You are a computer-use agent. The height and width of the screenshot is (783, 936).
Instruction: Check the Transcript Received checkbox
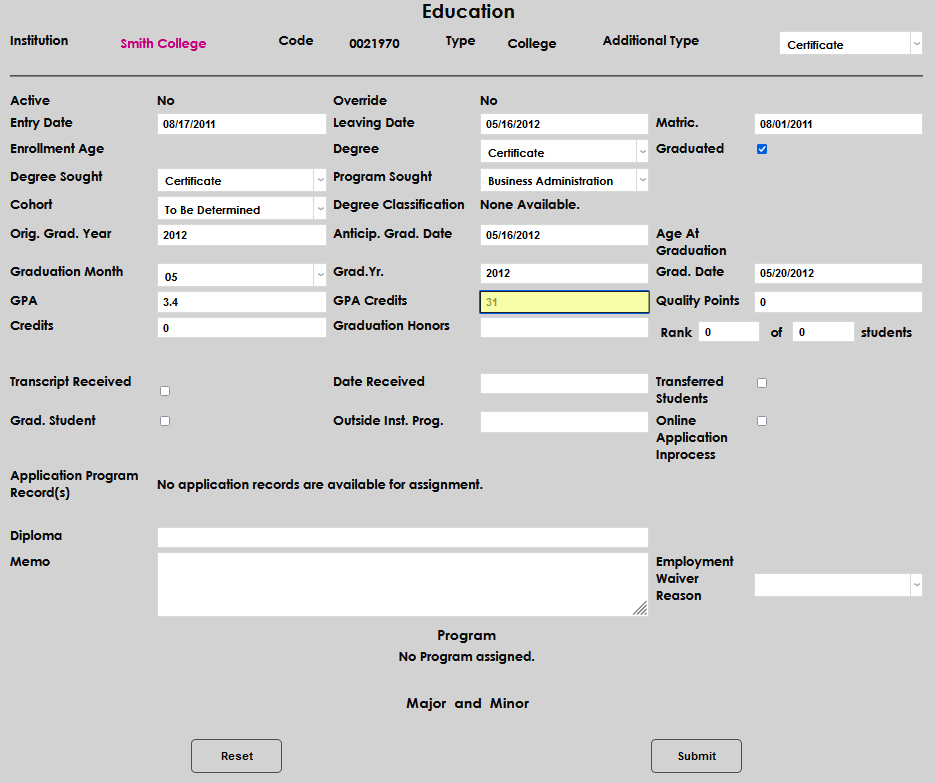(165, 391)
